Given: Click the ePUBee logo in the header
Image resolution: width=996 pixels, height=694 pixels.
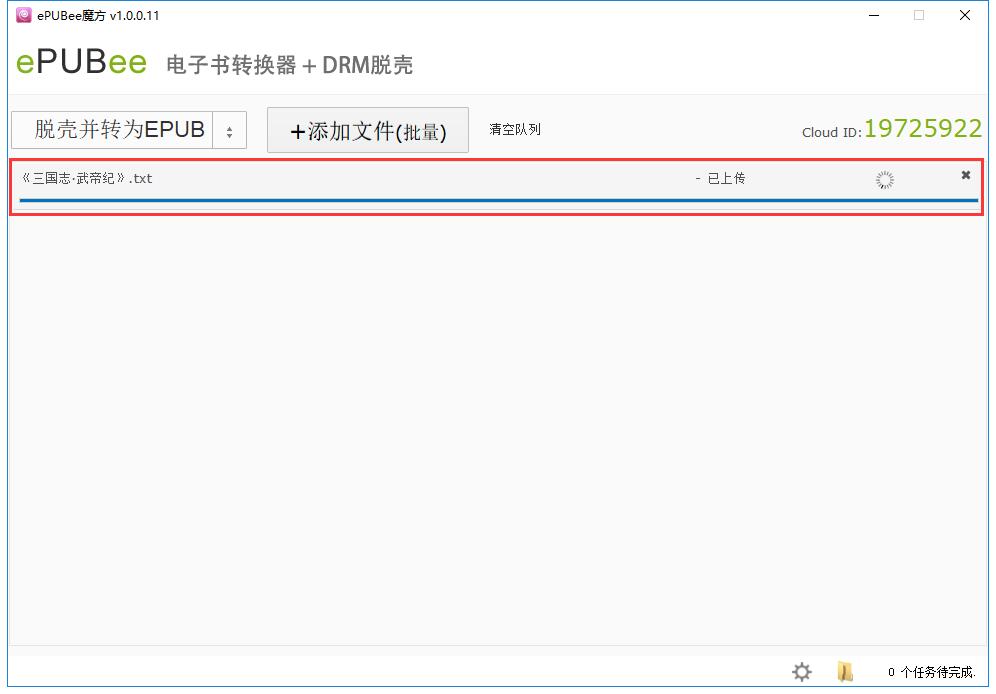Looking at the screenshot, I should click(81, 63).
